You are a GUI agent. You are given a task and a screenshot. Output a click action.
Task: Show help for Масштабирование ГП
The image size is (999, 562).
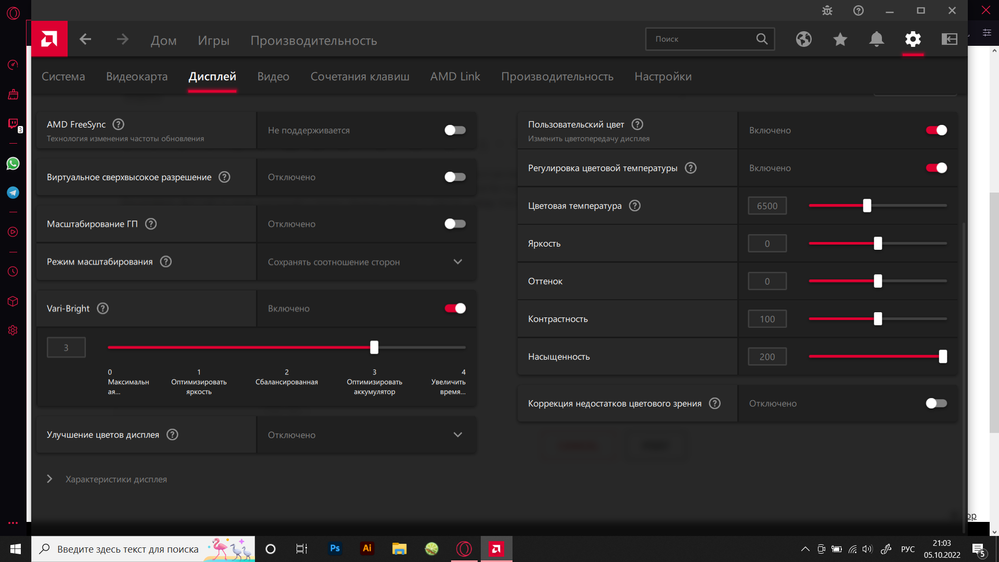pyautogui.click(x=151, y=224)
